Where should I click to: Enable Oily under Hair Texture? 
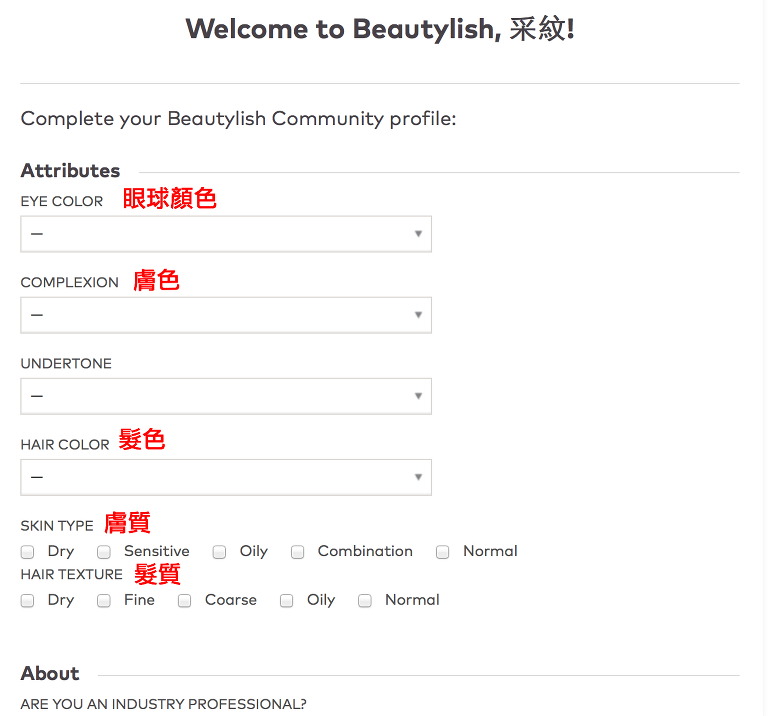point(287,601)
